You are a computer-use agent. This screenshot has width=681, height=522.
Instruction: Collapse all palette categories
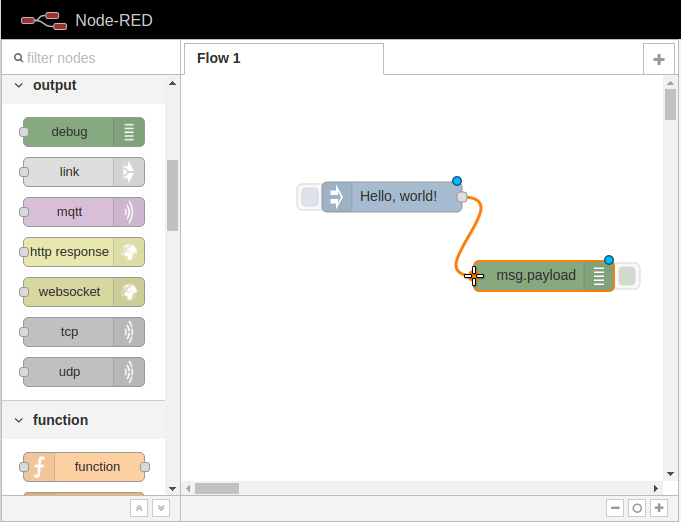(x=139, y=508)
